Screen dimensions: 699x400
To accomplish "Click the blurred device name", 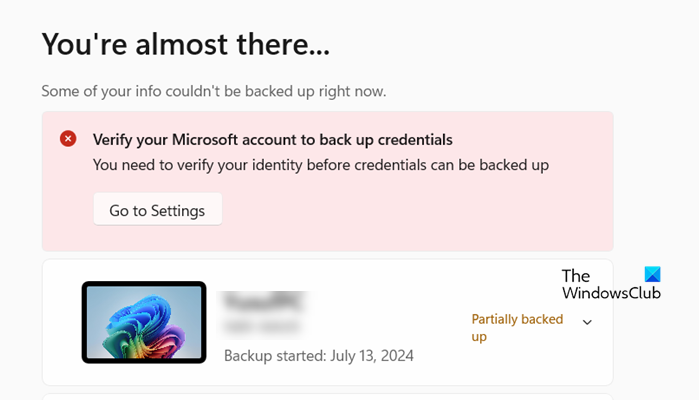I will pyautogui.click(x=263, y=301).
